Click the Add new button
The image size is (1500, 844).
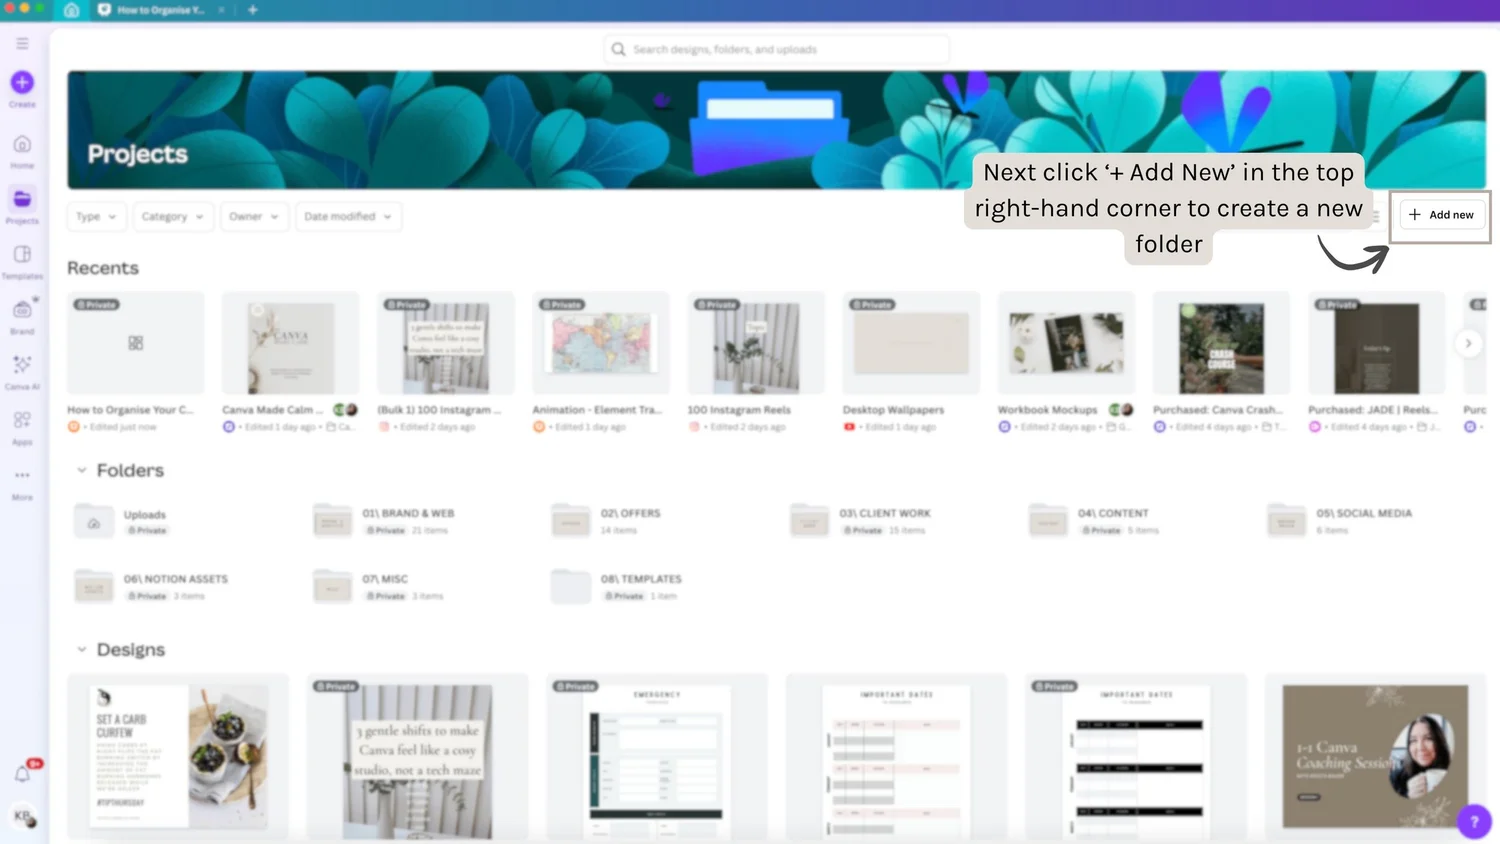(1440, 215)
